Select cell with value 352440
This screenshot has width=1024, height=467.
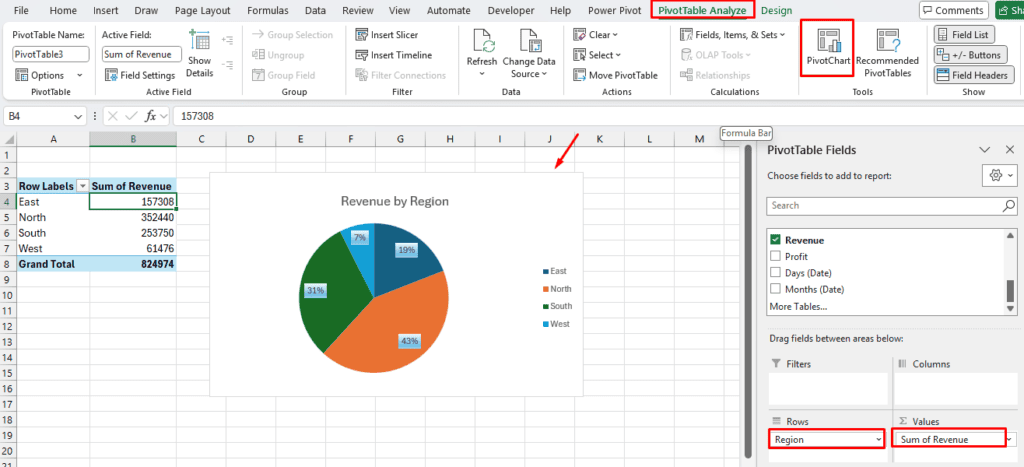click(x=133, y=217)
